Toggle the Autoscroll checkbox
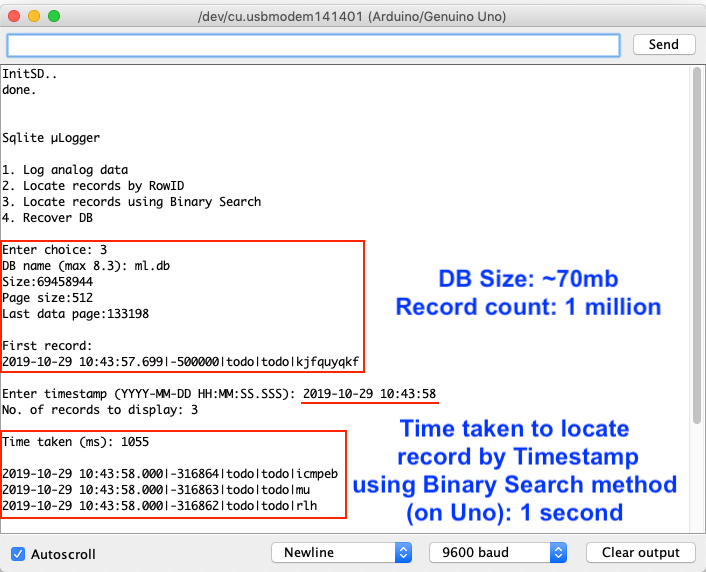 point(18,553)
